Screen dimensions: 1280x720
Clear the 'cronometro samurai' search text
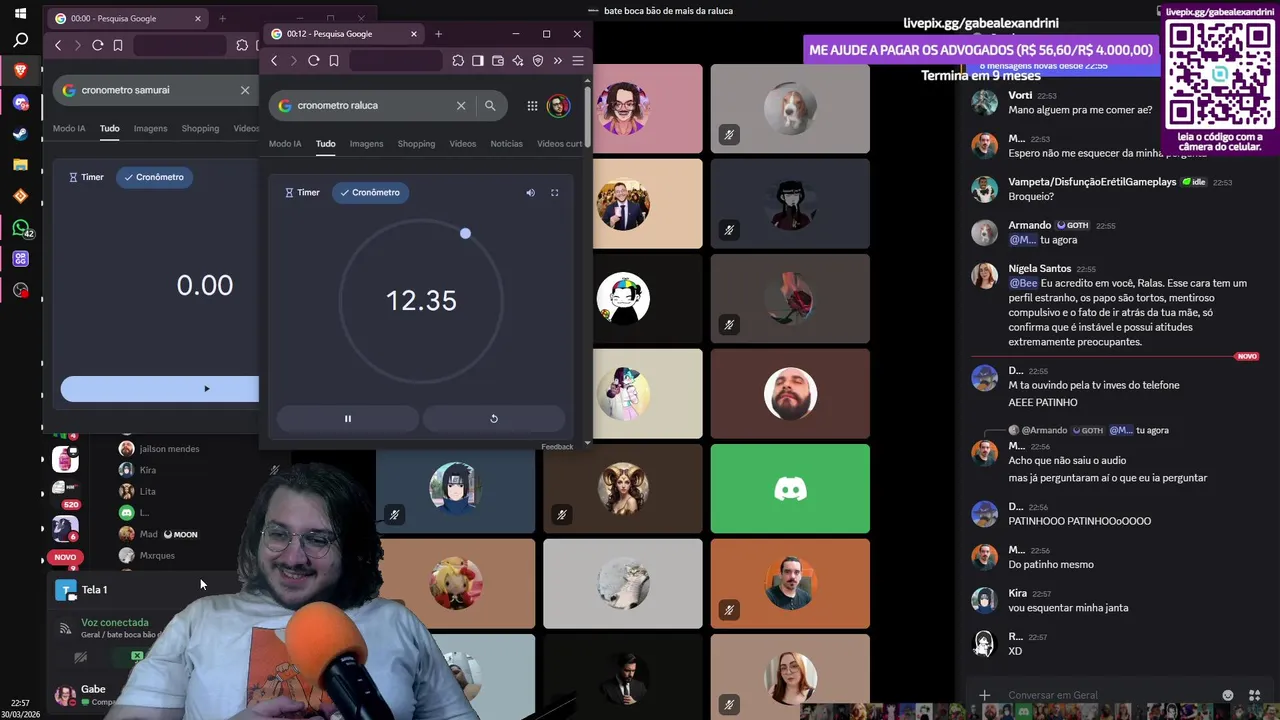click(x=245, y=90)
